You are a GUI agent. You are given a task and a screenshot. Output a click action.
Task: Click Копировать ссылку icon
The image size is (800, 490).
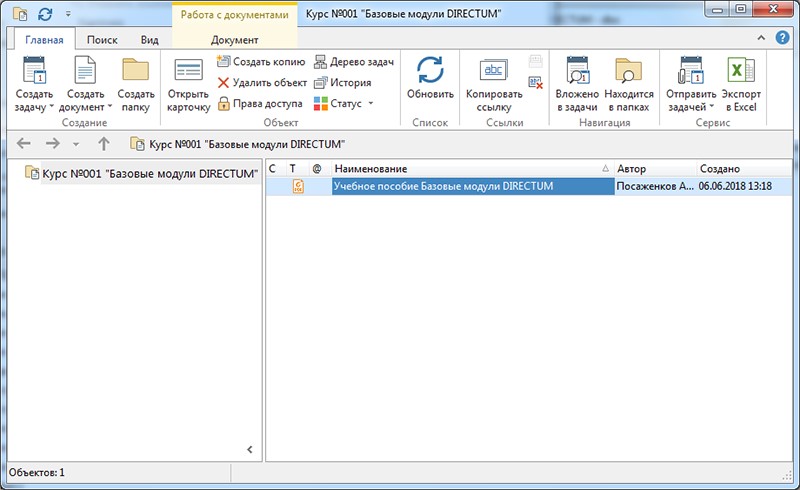(x=493, y=70)
